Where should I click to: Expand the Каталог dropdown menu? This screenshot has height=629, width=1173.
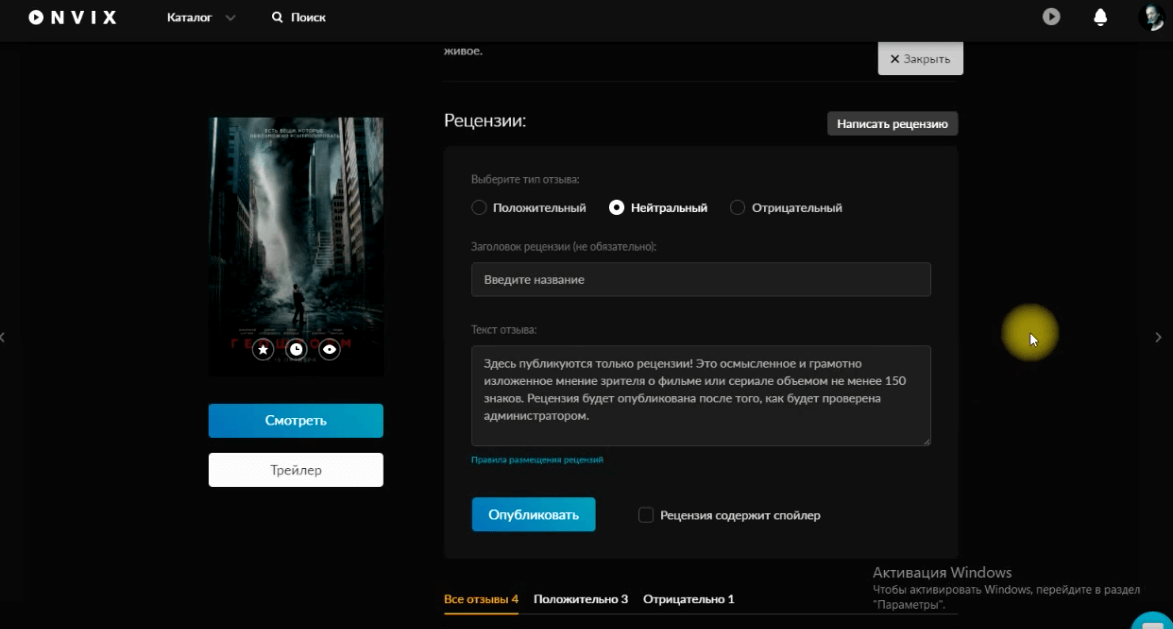(201, 17)
